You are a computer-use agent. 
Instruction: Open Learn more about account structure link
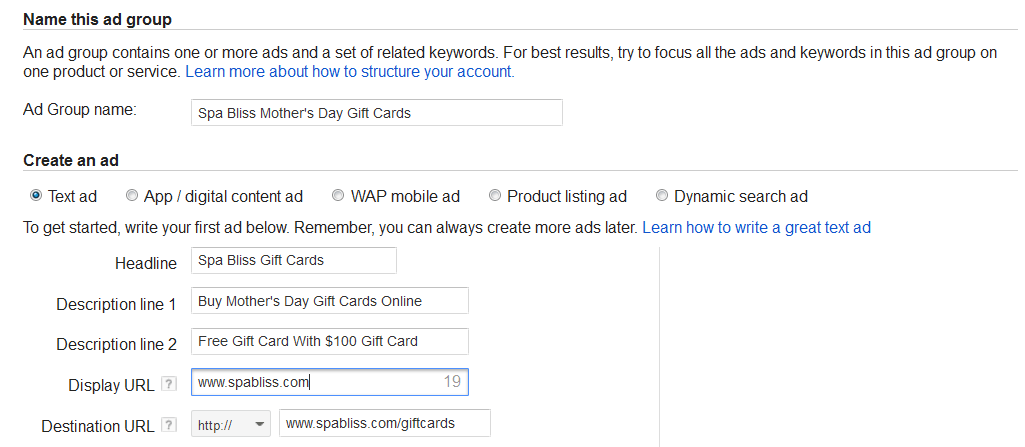350,72
